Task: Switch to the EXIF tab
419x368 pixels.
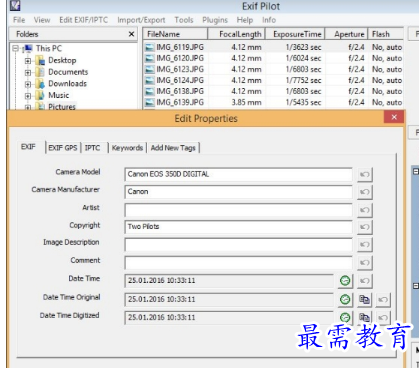Action: 28,147
